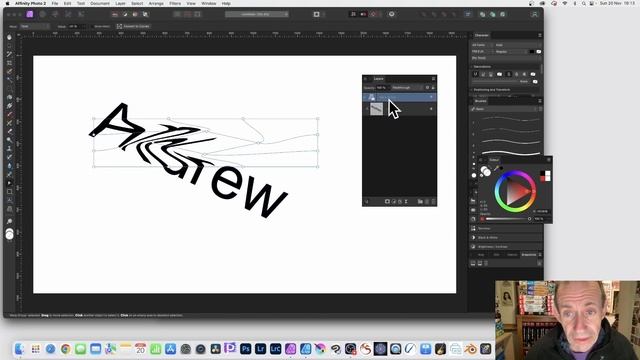Toggle the white switch beside font colour

point(539,52)
